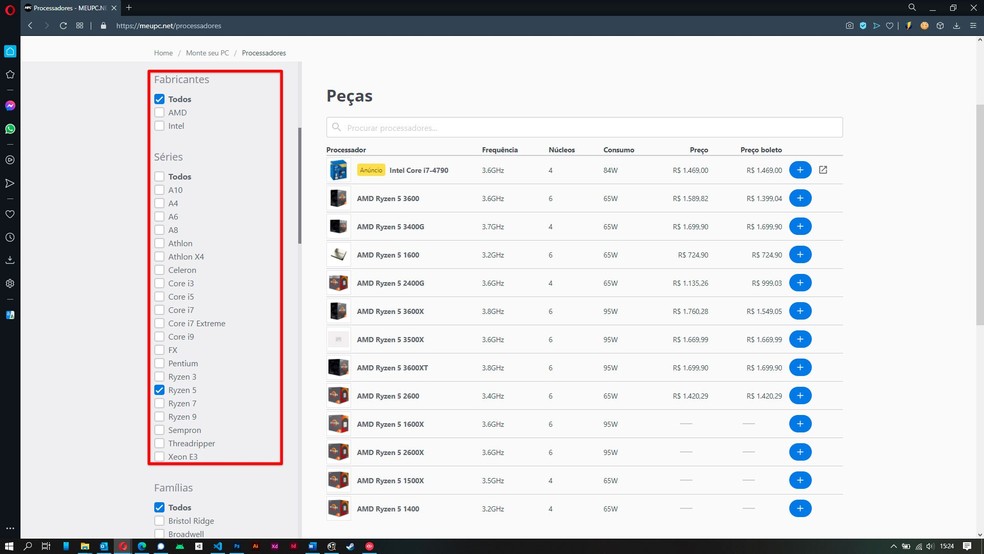Take a snapshot with the camera icon
Screen dimensions: 984x554
[x=849, y=26]
